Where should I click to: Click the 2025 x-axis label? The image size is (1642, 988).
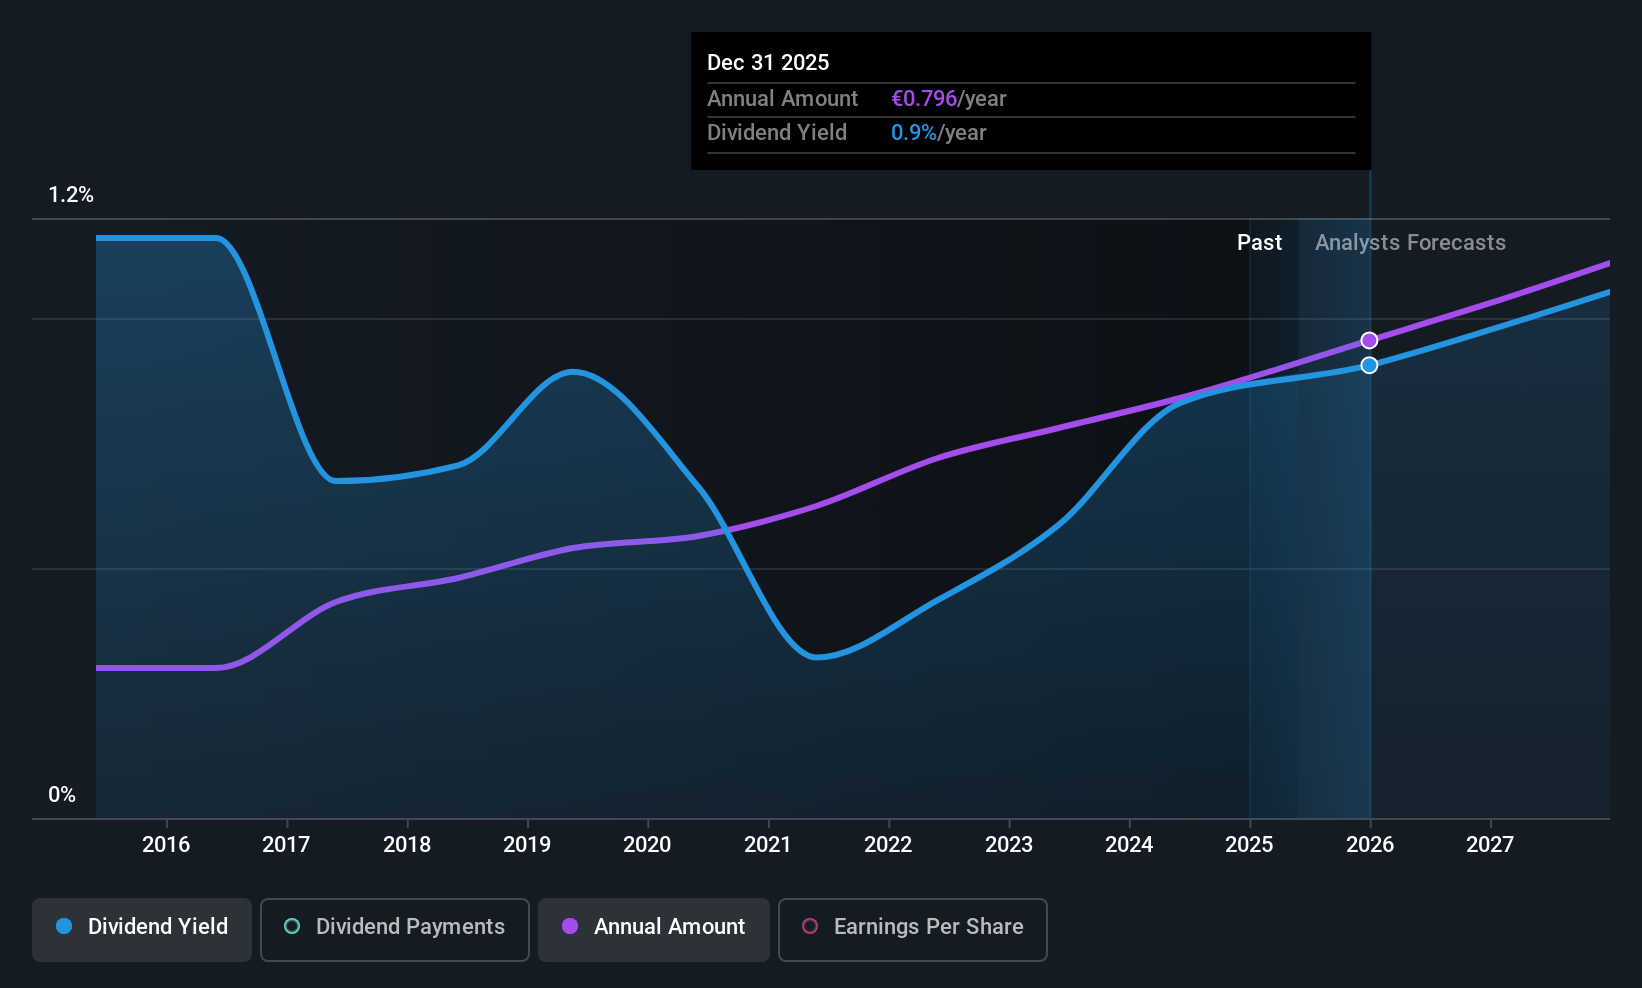[1249, 845]
